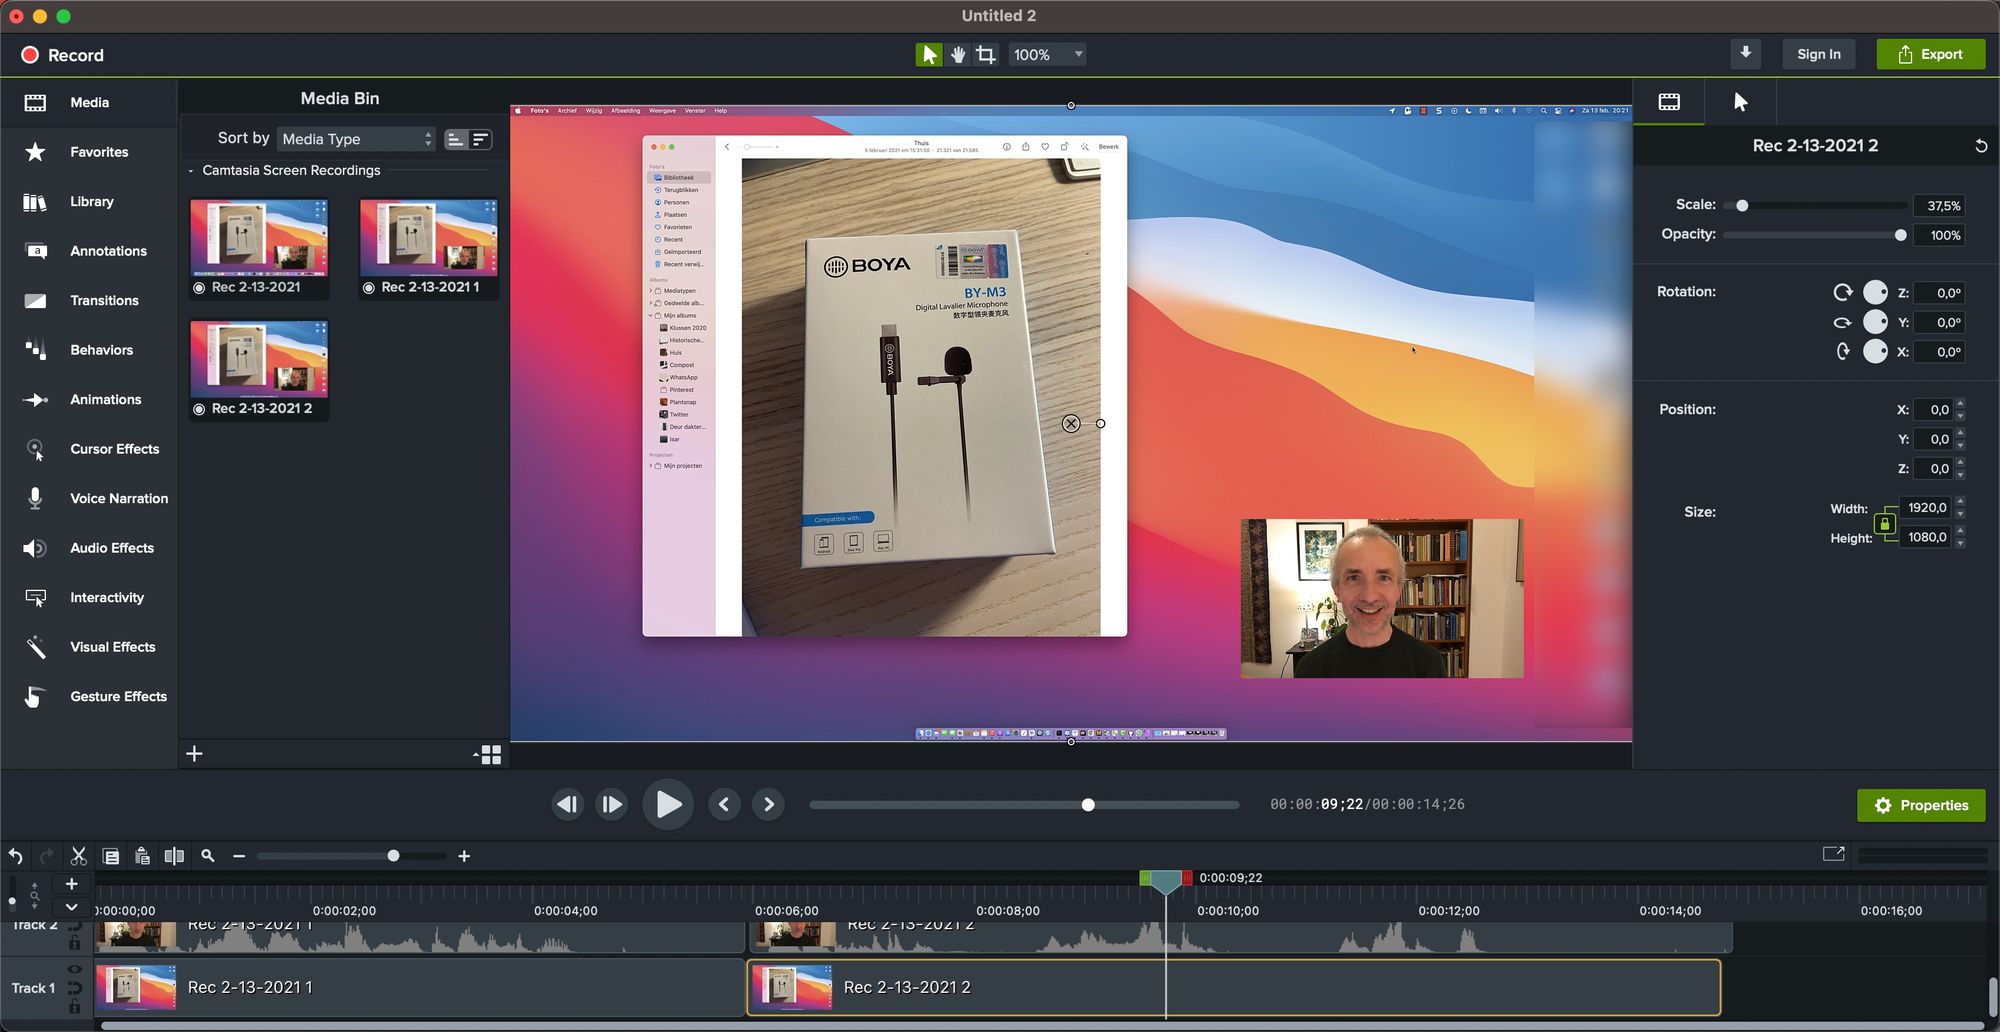The height and width of the screenshot is (1032, 2000).
Task: Click the Opacity slider handle
Action: coord(1900,235)
